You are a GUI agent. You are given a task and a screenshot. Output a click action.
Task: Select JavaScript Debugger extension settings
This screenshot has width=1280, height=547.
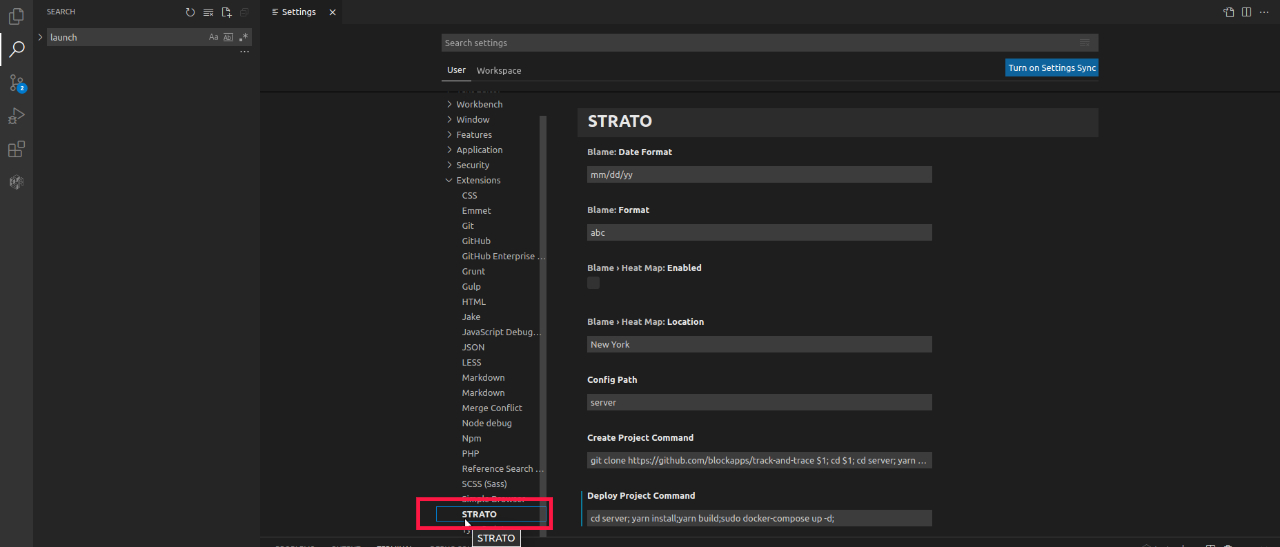click(x=500, y=332)
